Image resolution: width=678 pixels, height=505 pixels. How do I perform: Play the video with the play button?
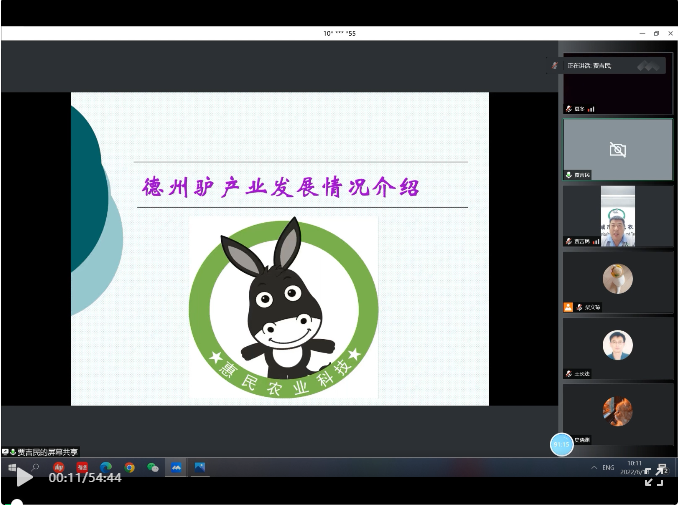coord(25,477)
